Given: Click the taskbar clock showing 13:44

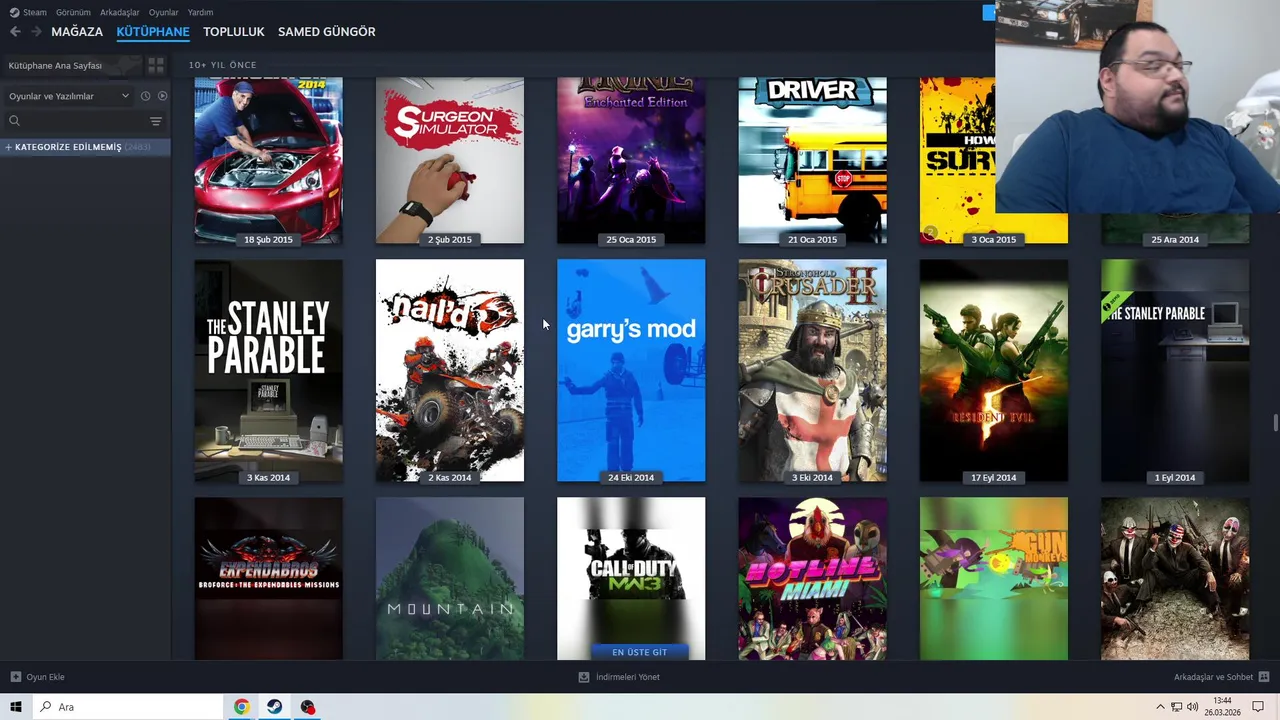Looking at the screenshot, I should pyautogui.click(x=1223, y=707).
